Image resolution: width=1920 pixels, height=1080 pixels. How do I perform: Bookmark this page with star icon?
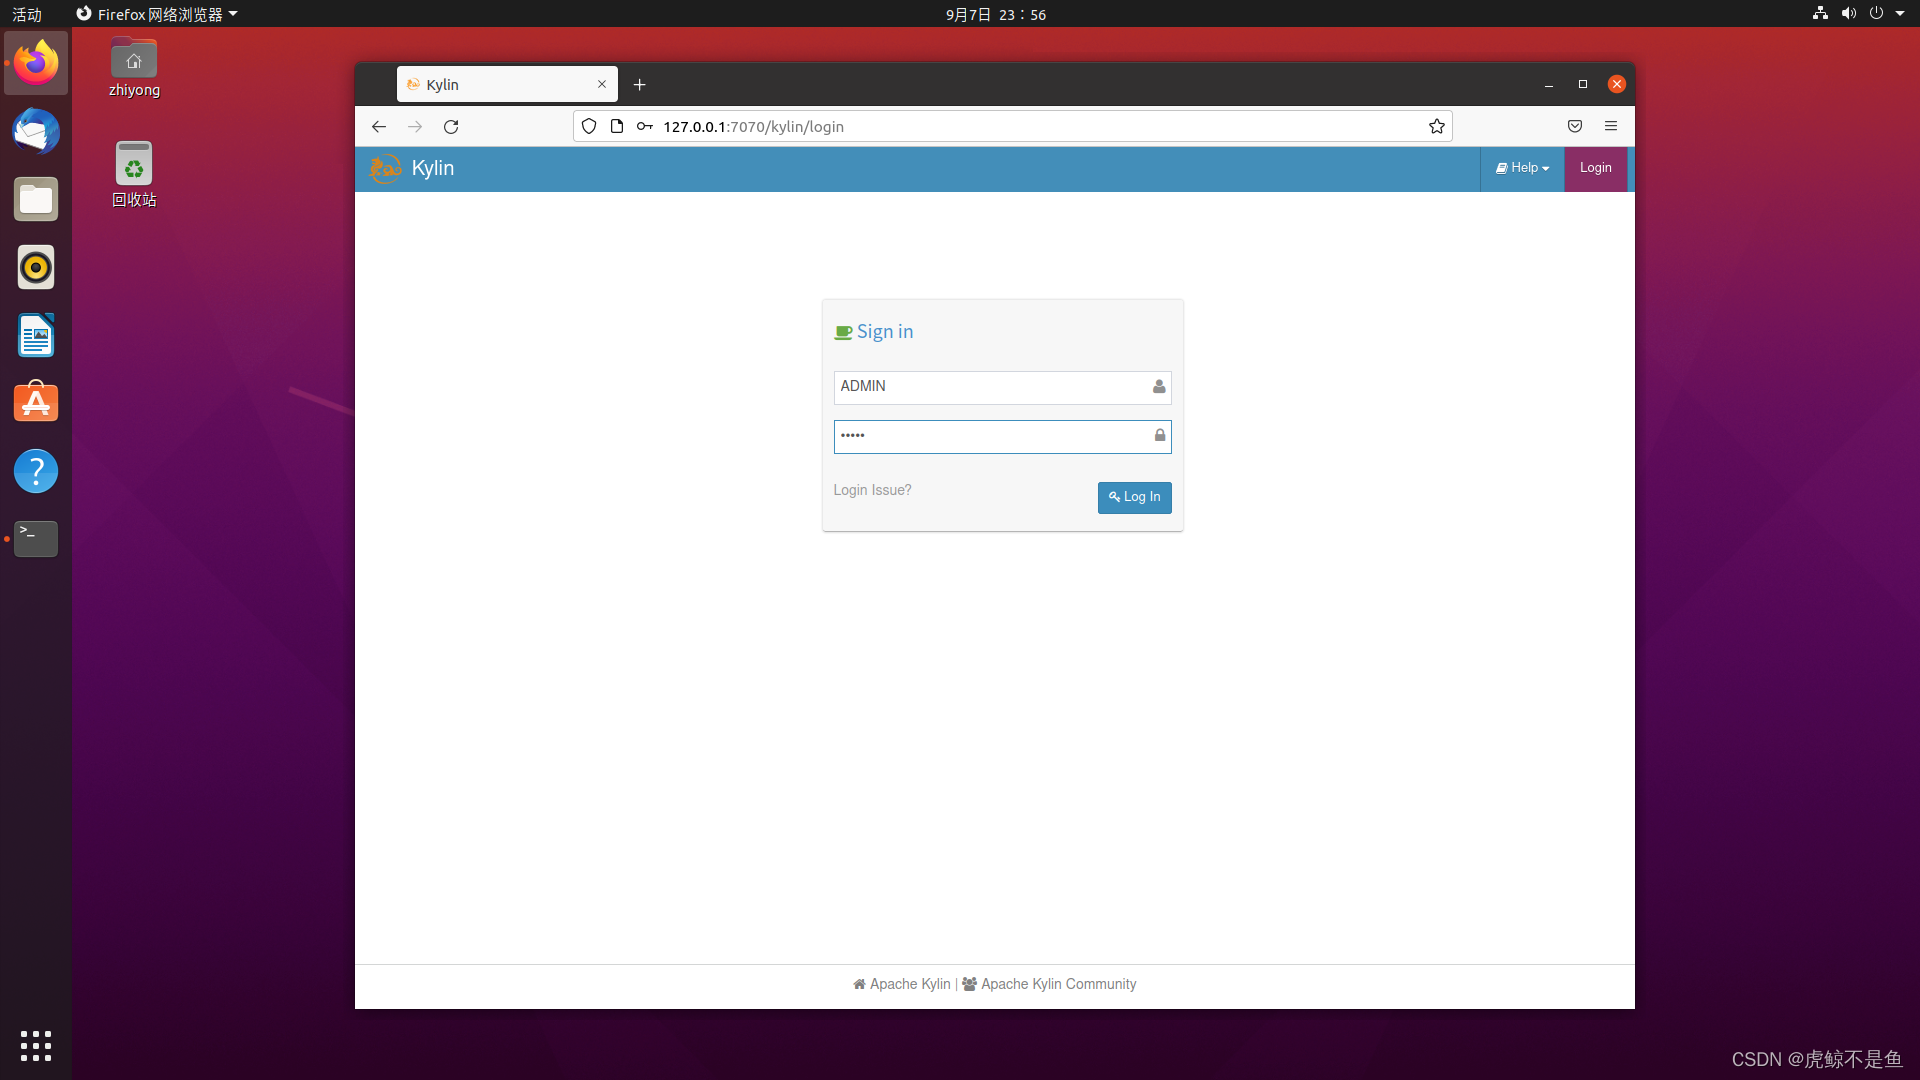[x=1436, y=126]
